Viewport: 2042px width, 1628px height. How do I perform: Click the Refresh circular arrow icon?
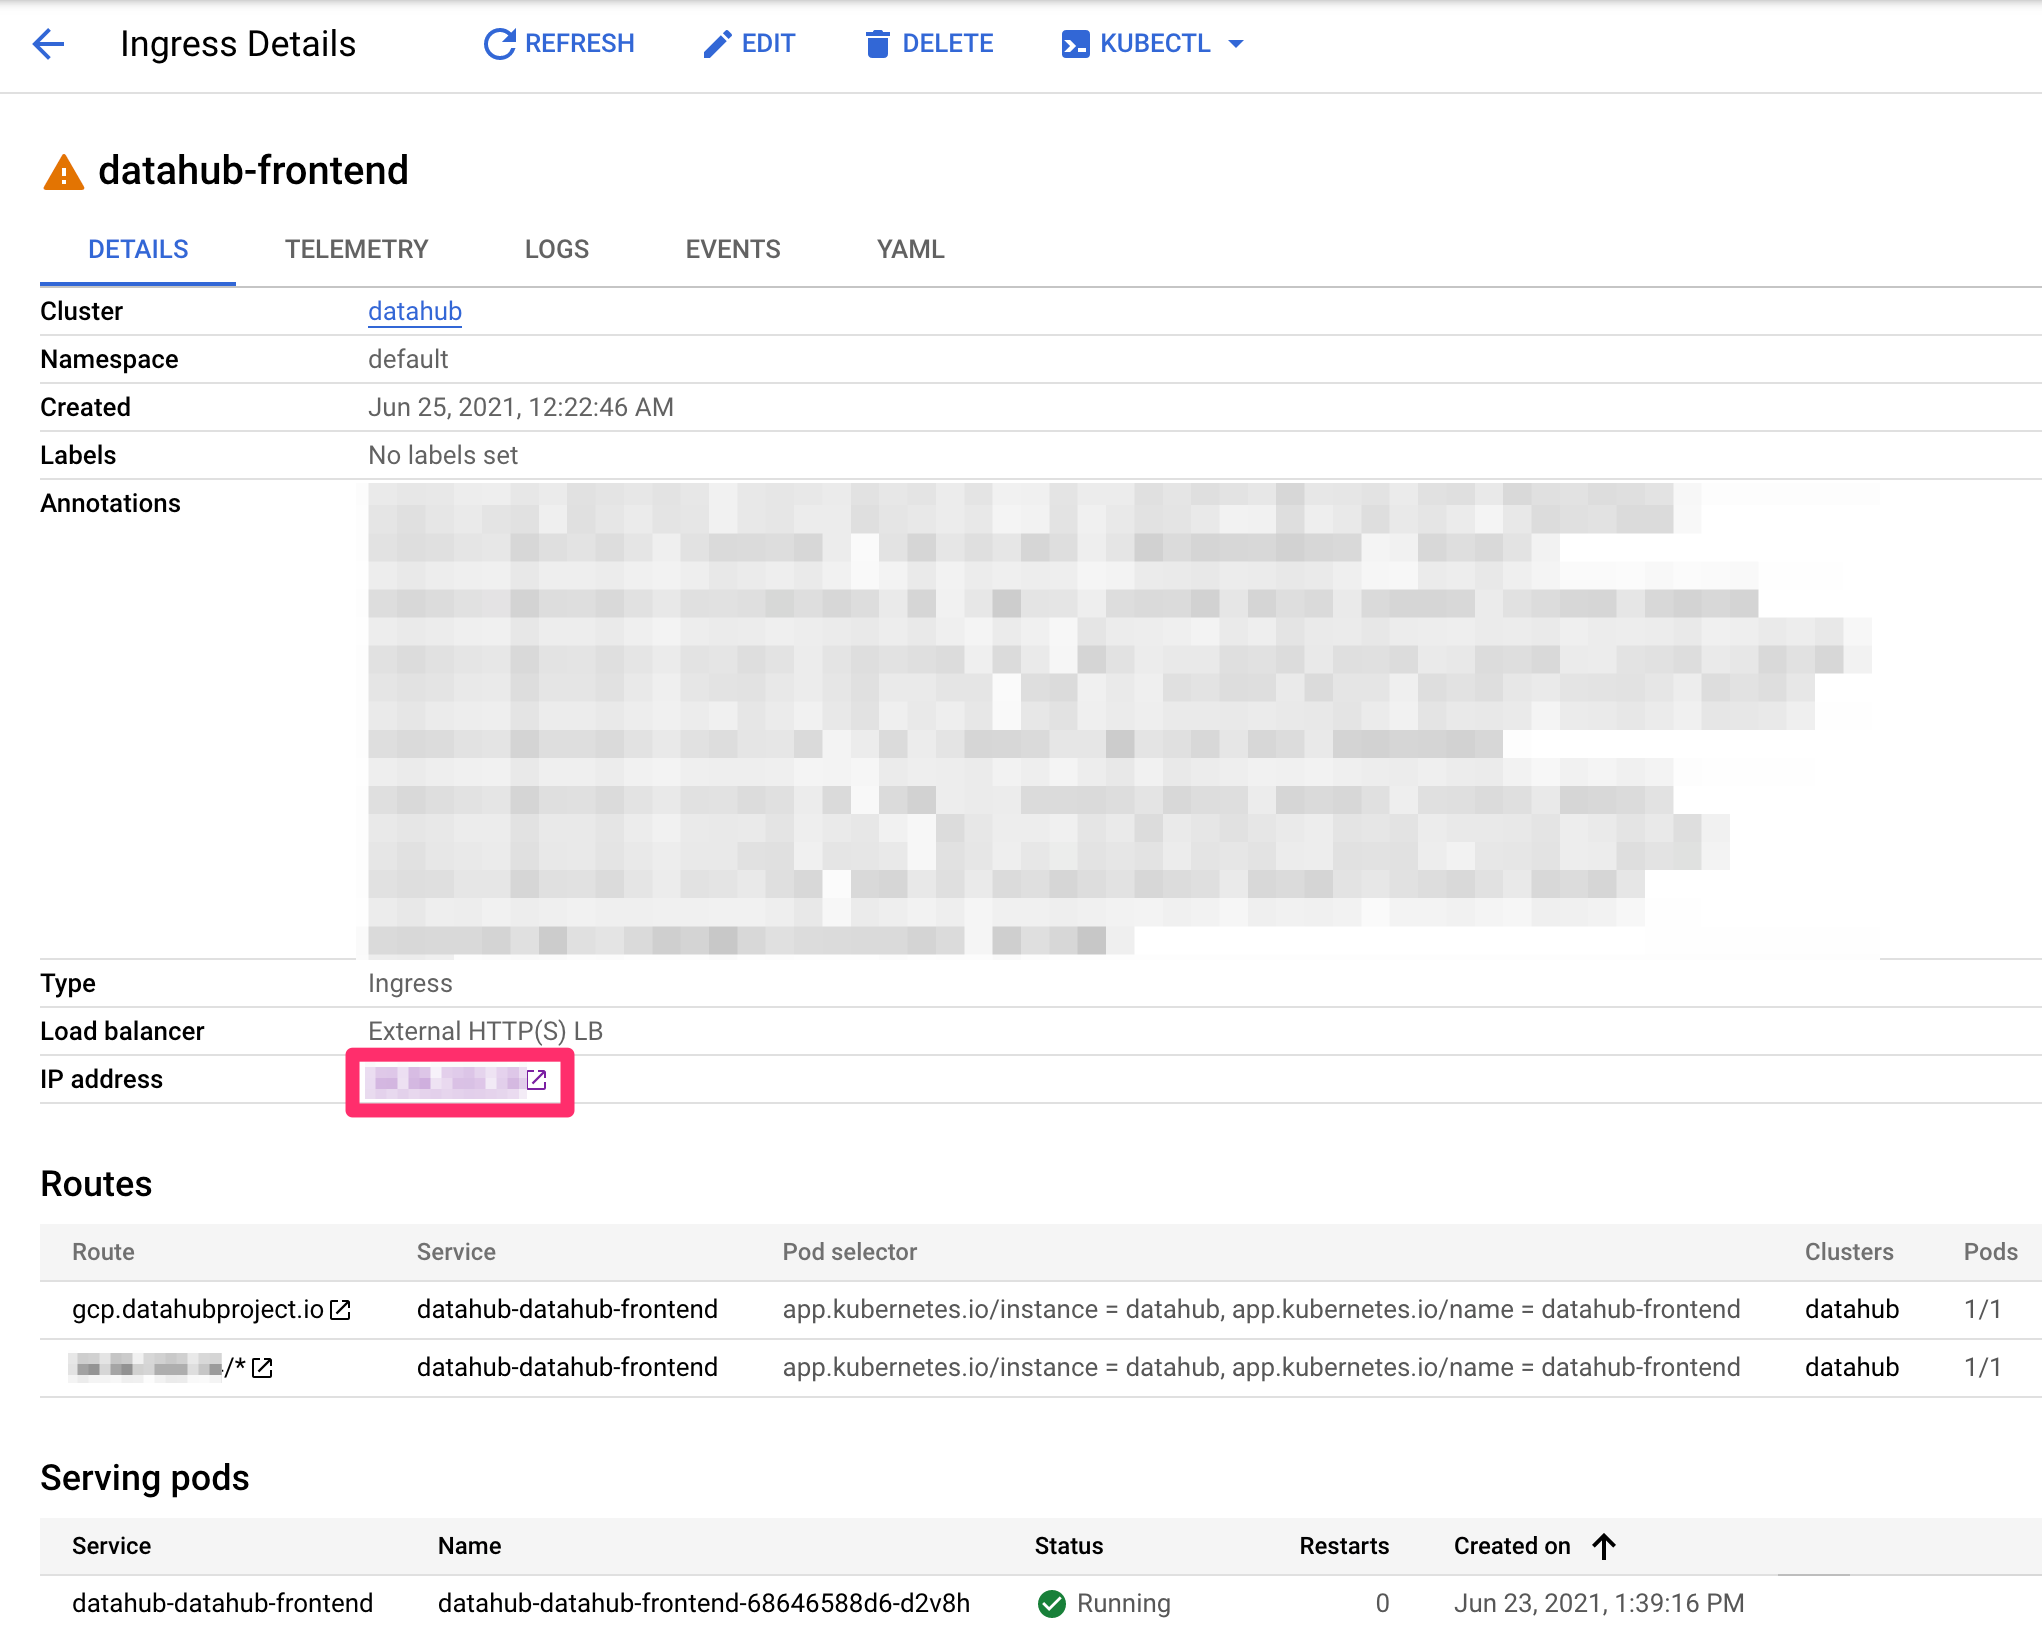coord(499,44)
